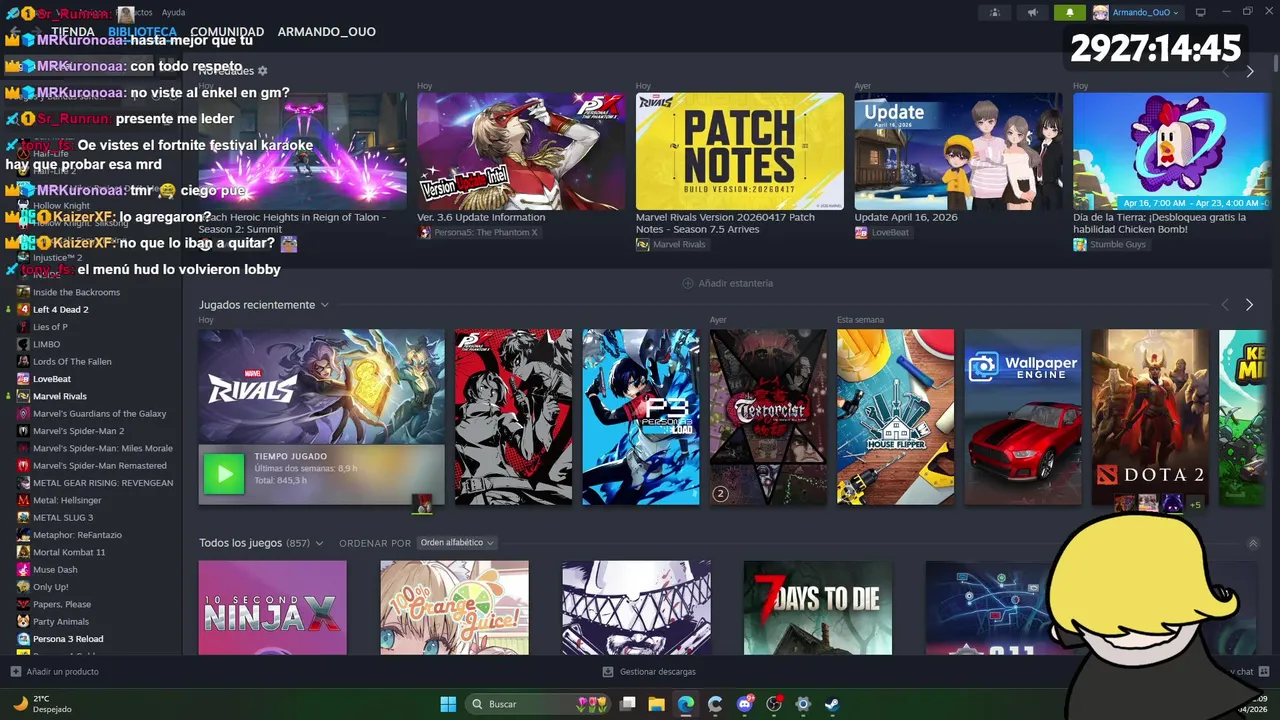Open the Orden alfabético sort dropdown
This screenshot has width=1280, height=720.
[x=457, y=543]
